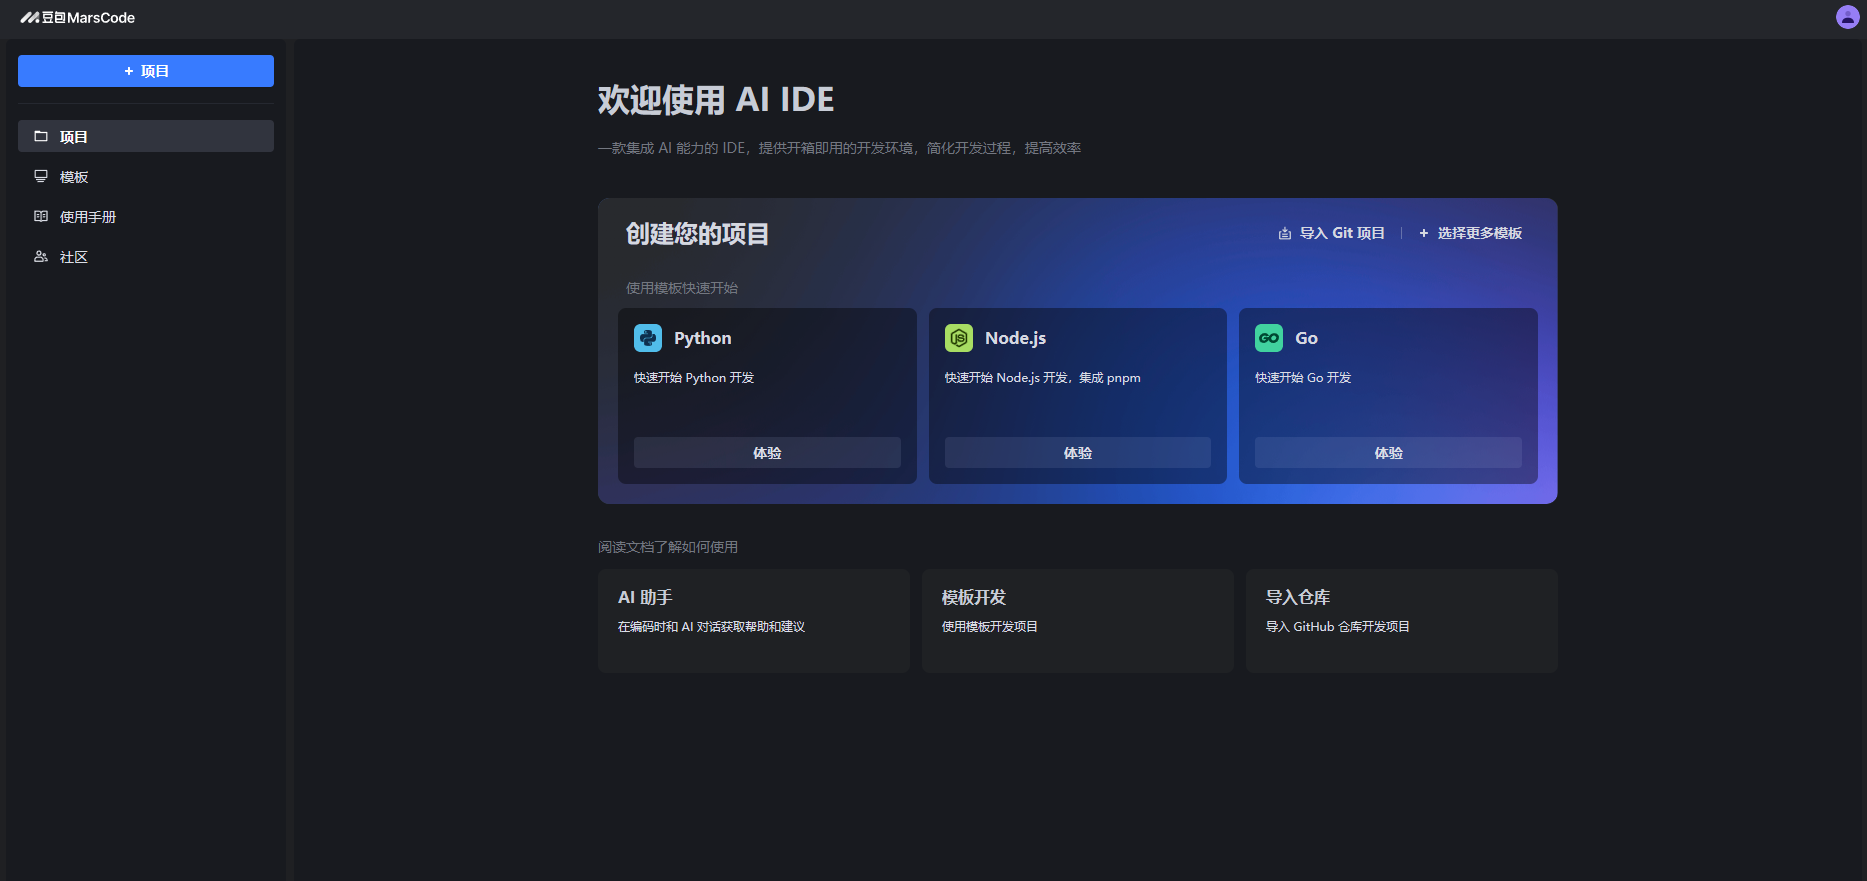The height and width of the screenshot is (881, 1867).
Task: Click the heading 创建您的项目
Action: pyautogui.click(x=697, y=234)
